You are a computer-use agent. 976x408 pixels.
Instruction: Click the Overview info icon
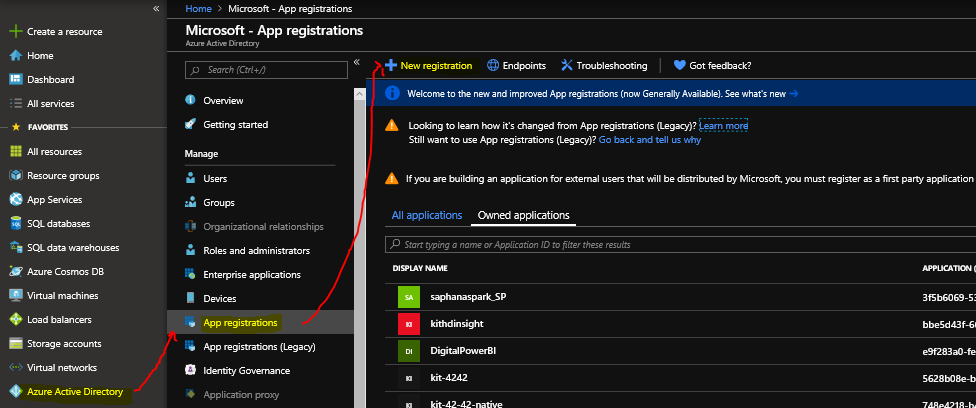(x=190, y=100)
